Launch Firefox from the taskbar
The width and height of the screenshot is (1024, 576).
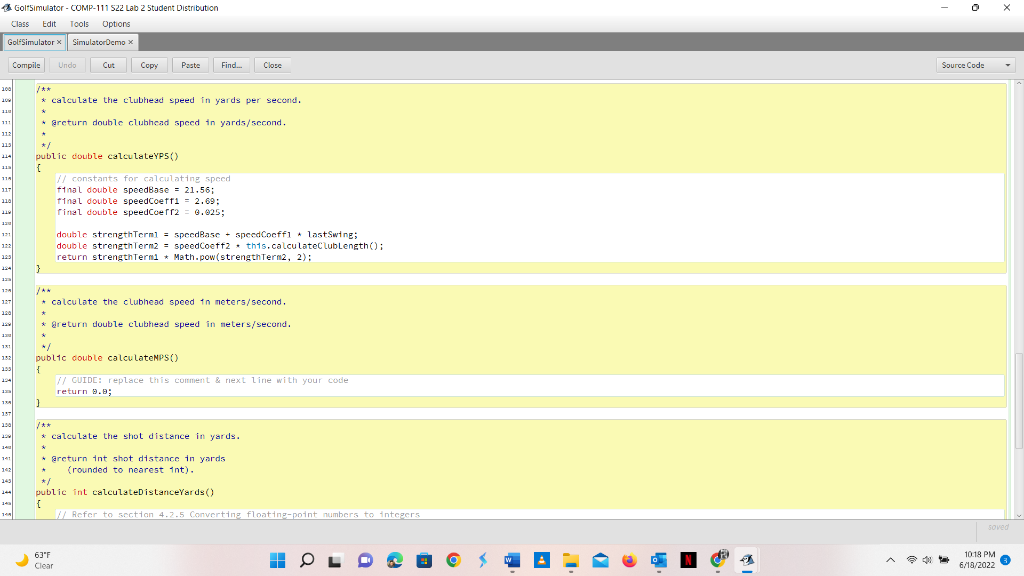pyautogui.click(x=629, y=560)
